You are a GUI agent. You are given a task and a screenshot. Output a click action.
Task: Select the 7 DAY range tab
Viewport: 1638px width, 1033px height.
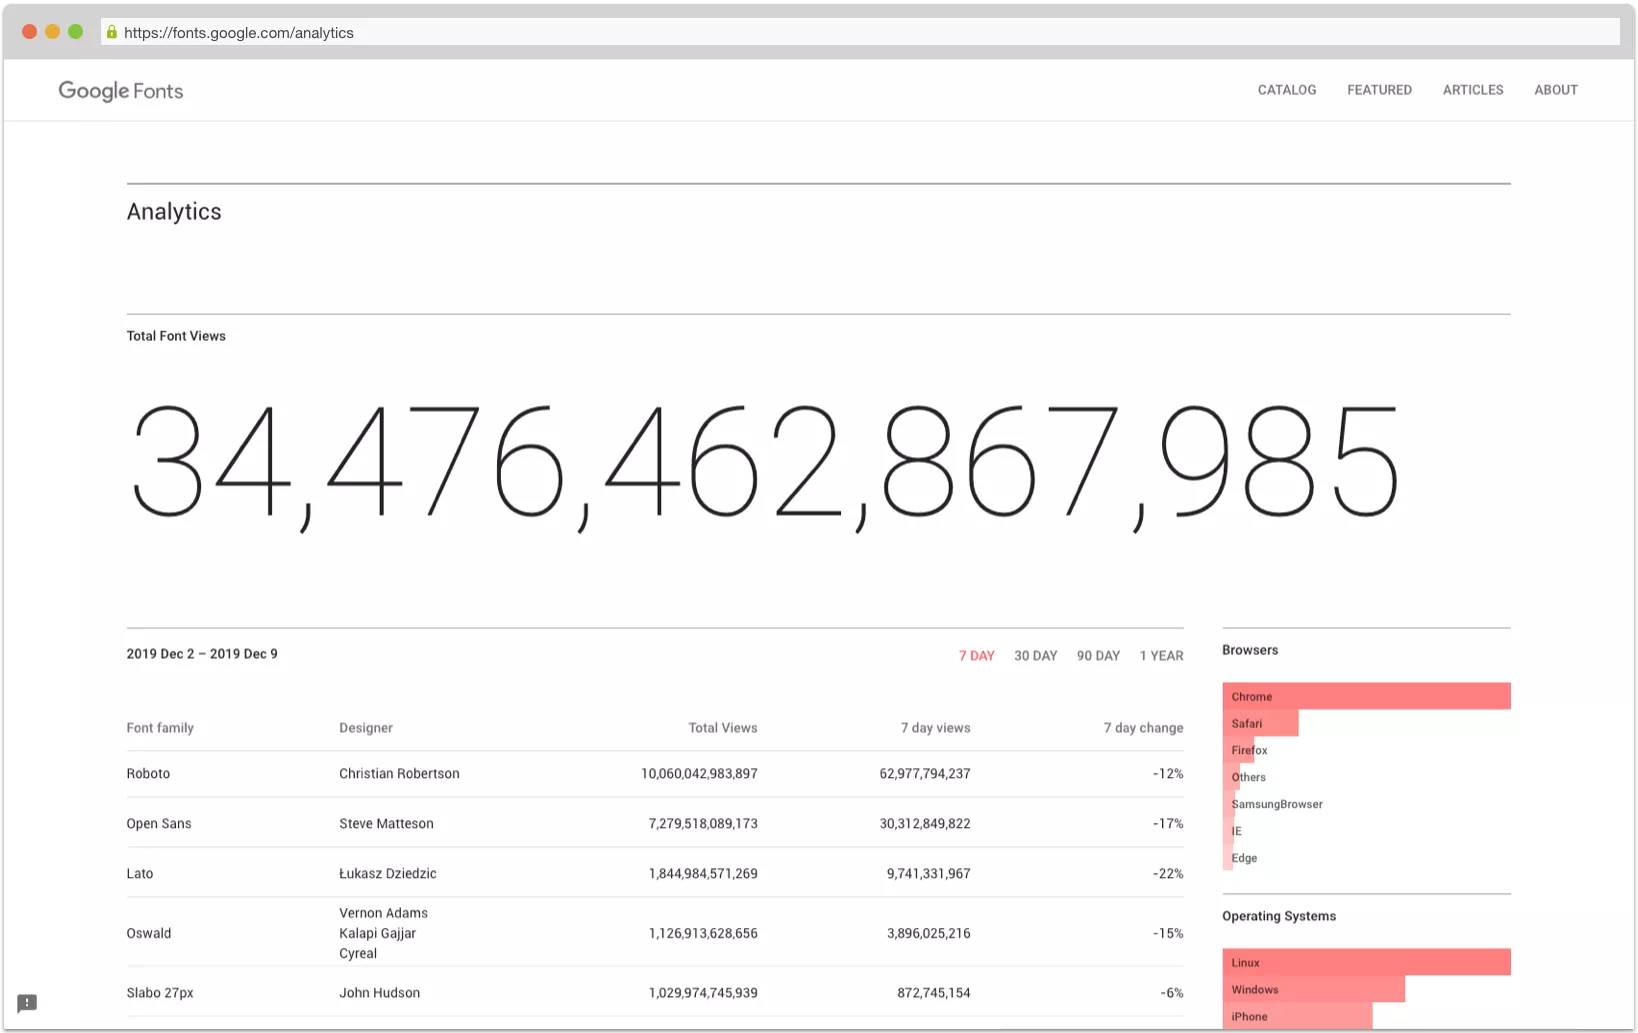[x=977, y=656]
